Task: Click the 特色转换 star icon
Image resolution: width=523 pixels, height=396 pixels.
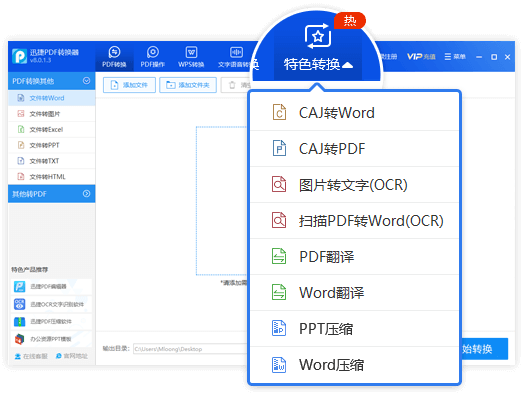Action: (318, 36)
